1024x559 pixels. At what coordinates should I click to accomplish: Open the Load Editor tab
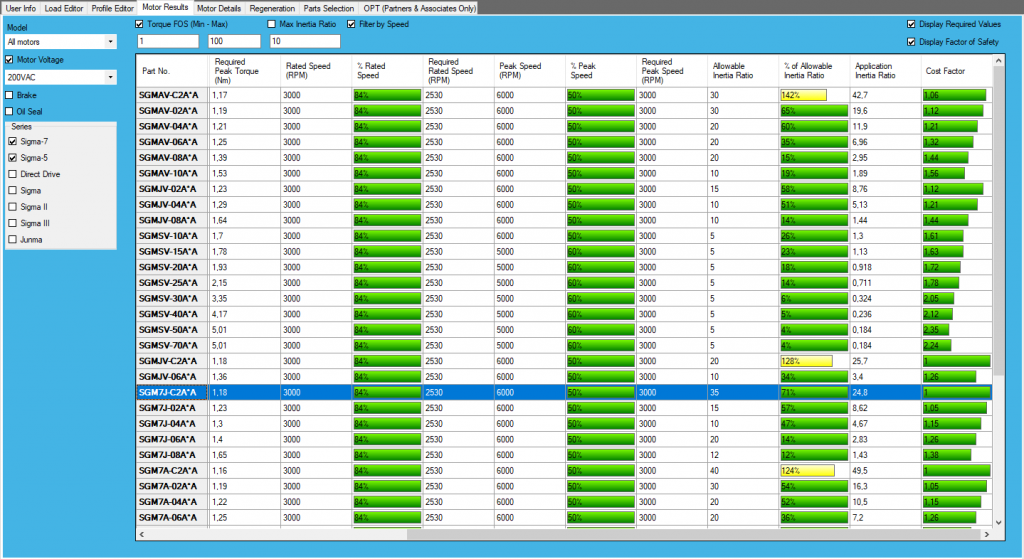point(63,8)
